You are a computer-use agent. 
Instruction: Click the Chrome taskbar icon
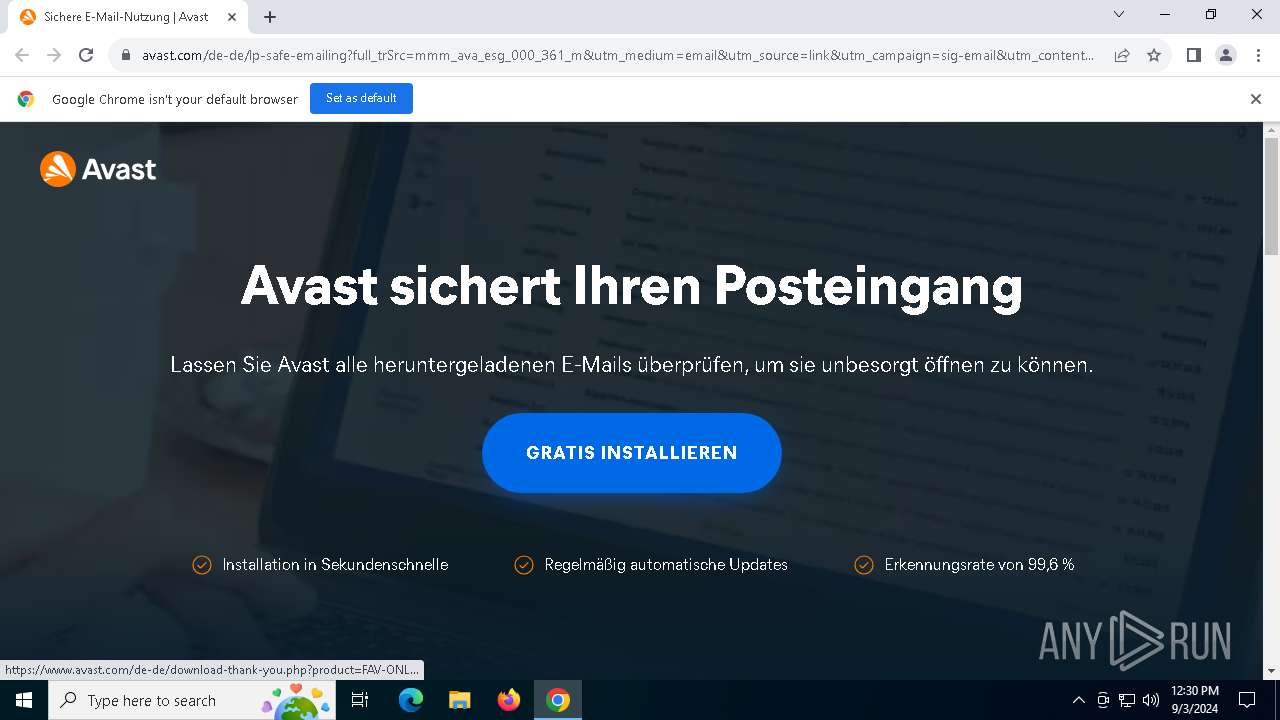click(x=558, y=700)
